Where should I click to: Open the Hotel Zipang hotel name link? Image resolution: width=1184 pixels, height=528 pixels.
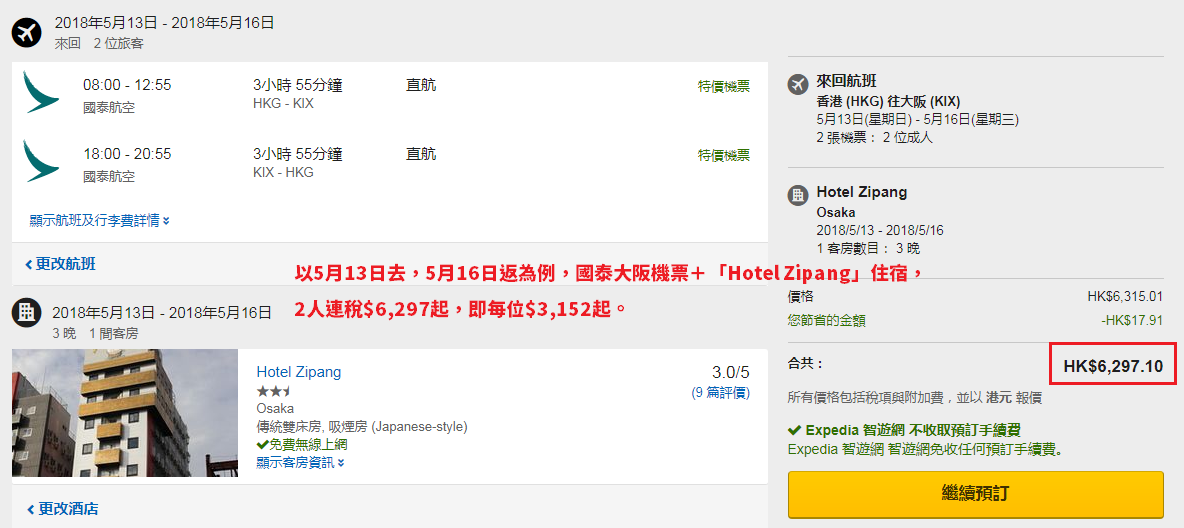(x=299, y=372)
